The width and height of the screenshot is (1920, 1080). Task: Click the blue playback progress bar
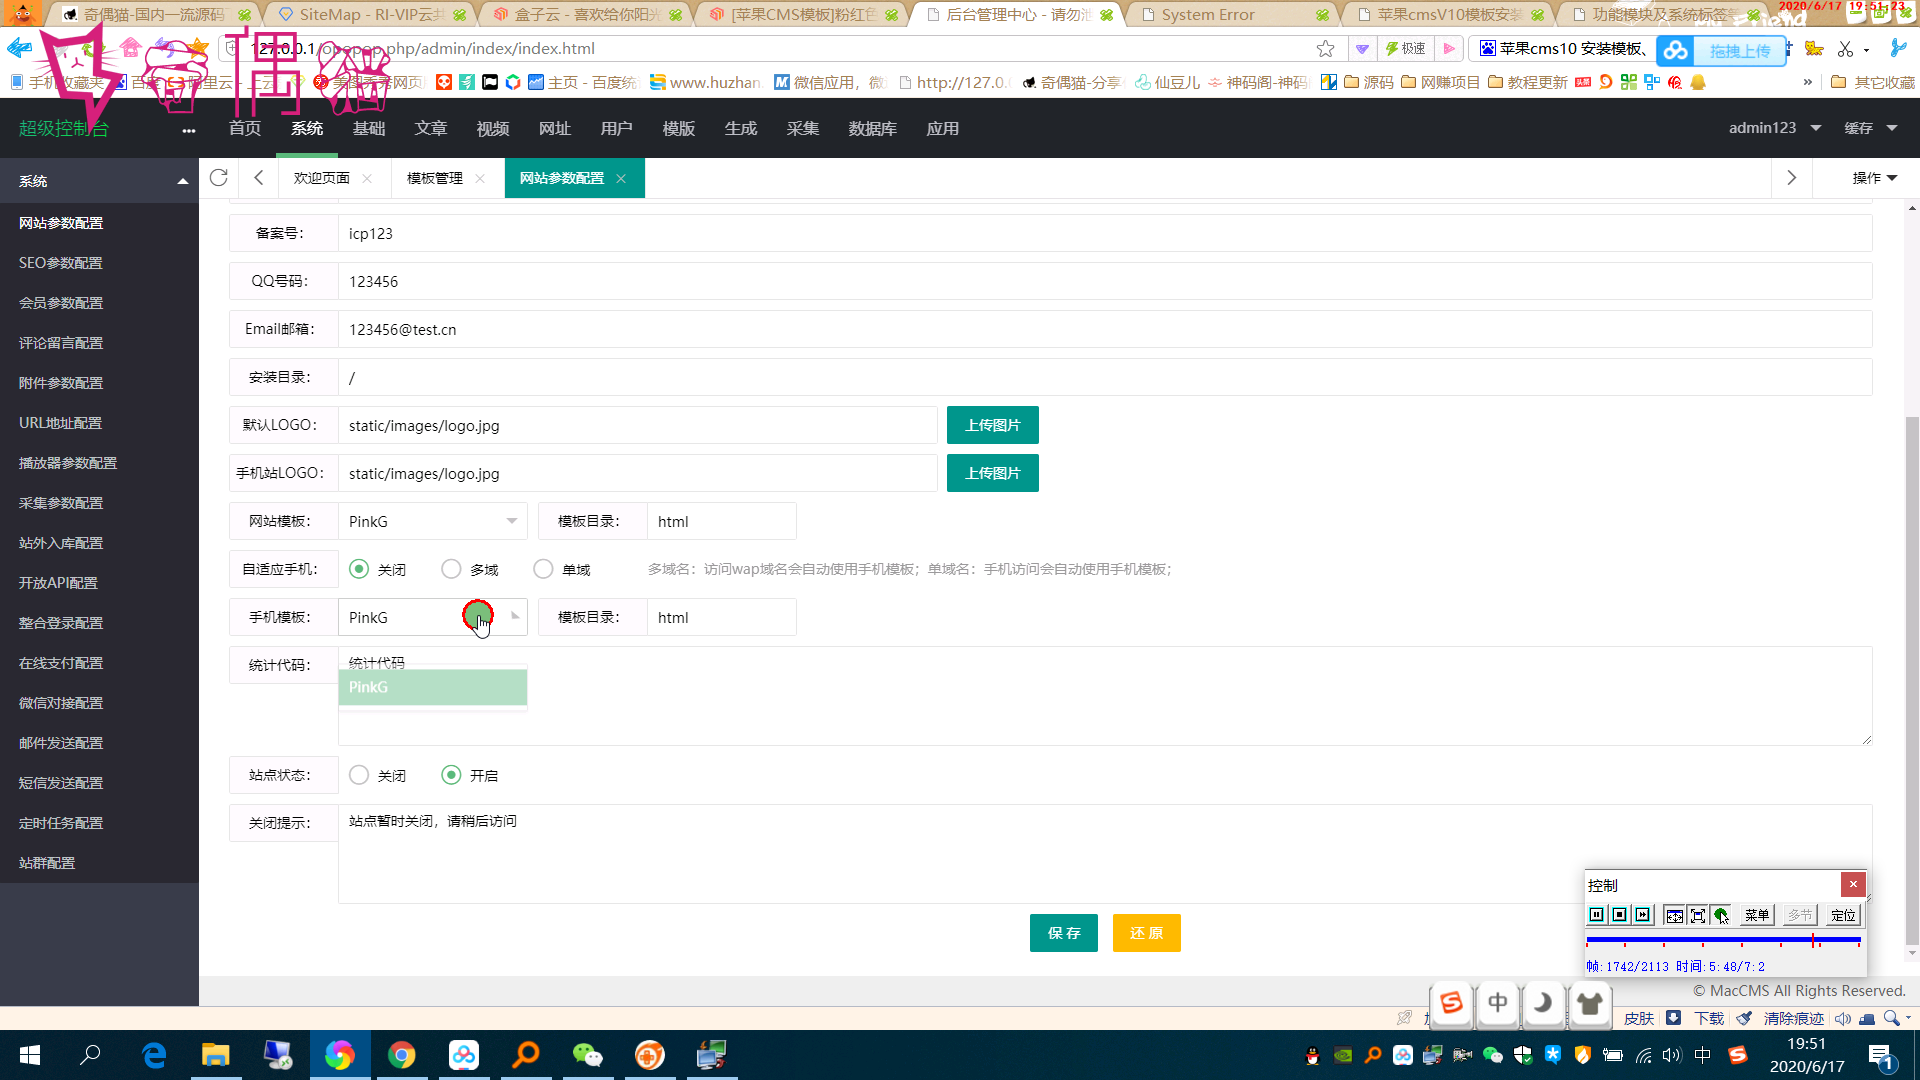1722,940
